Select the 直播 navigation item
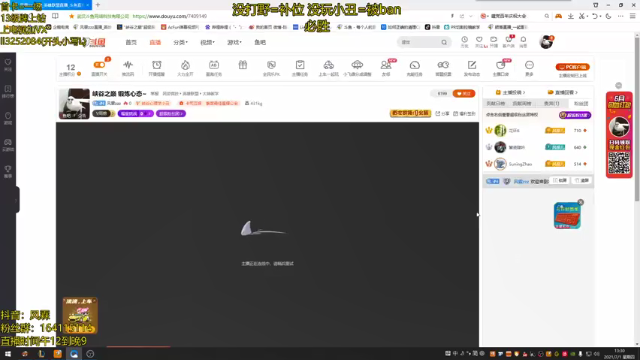Screen dimensions: 640x360 (x=155, y=42)
